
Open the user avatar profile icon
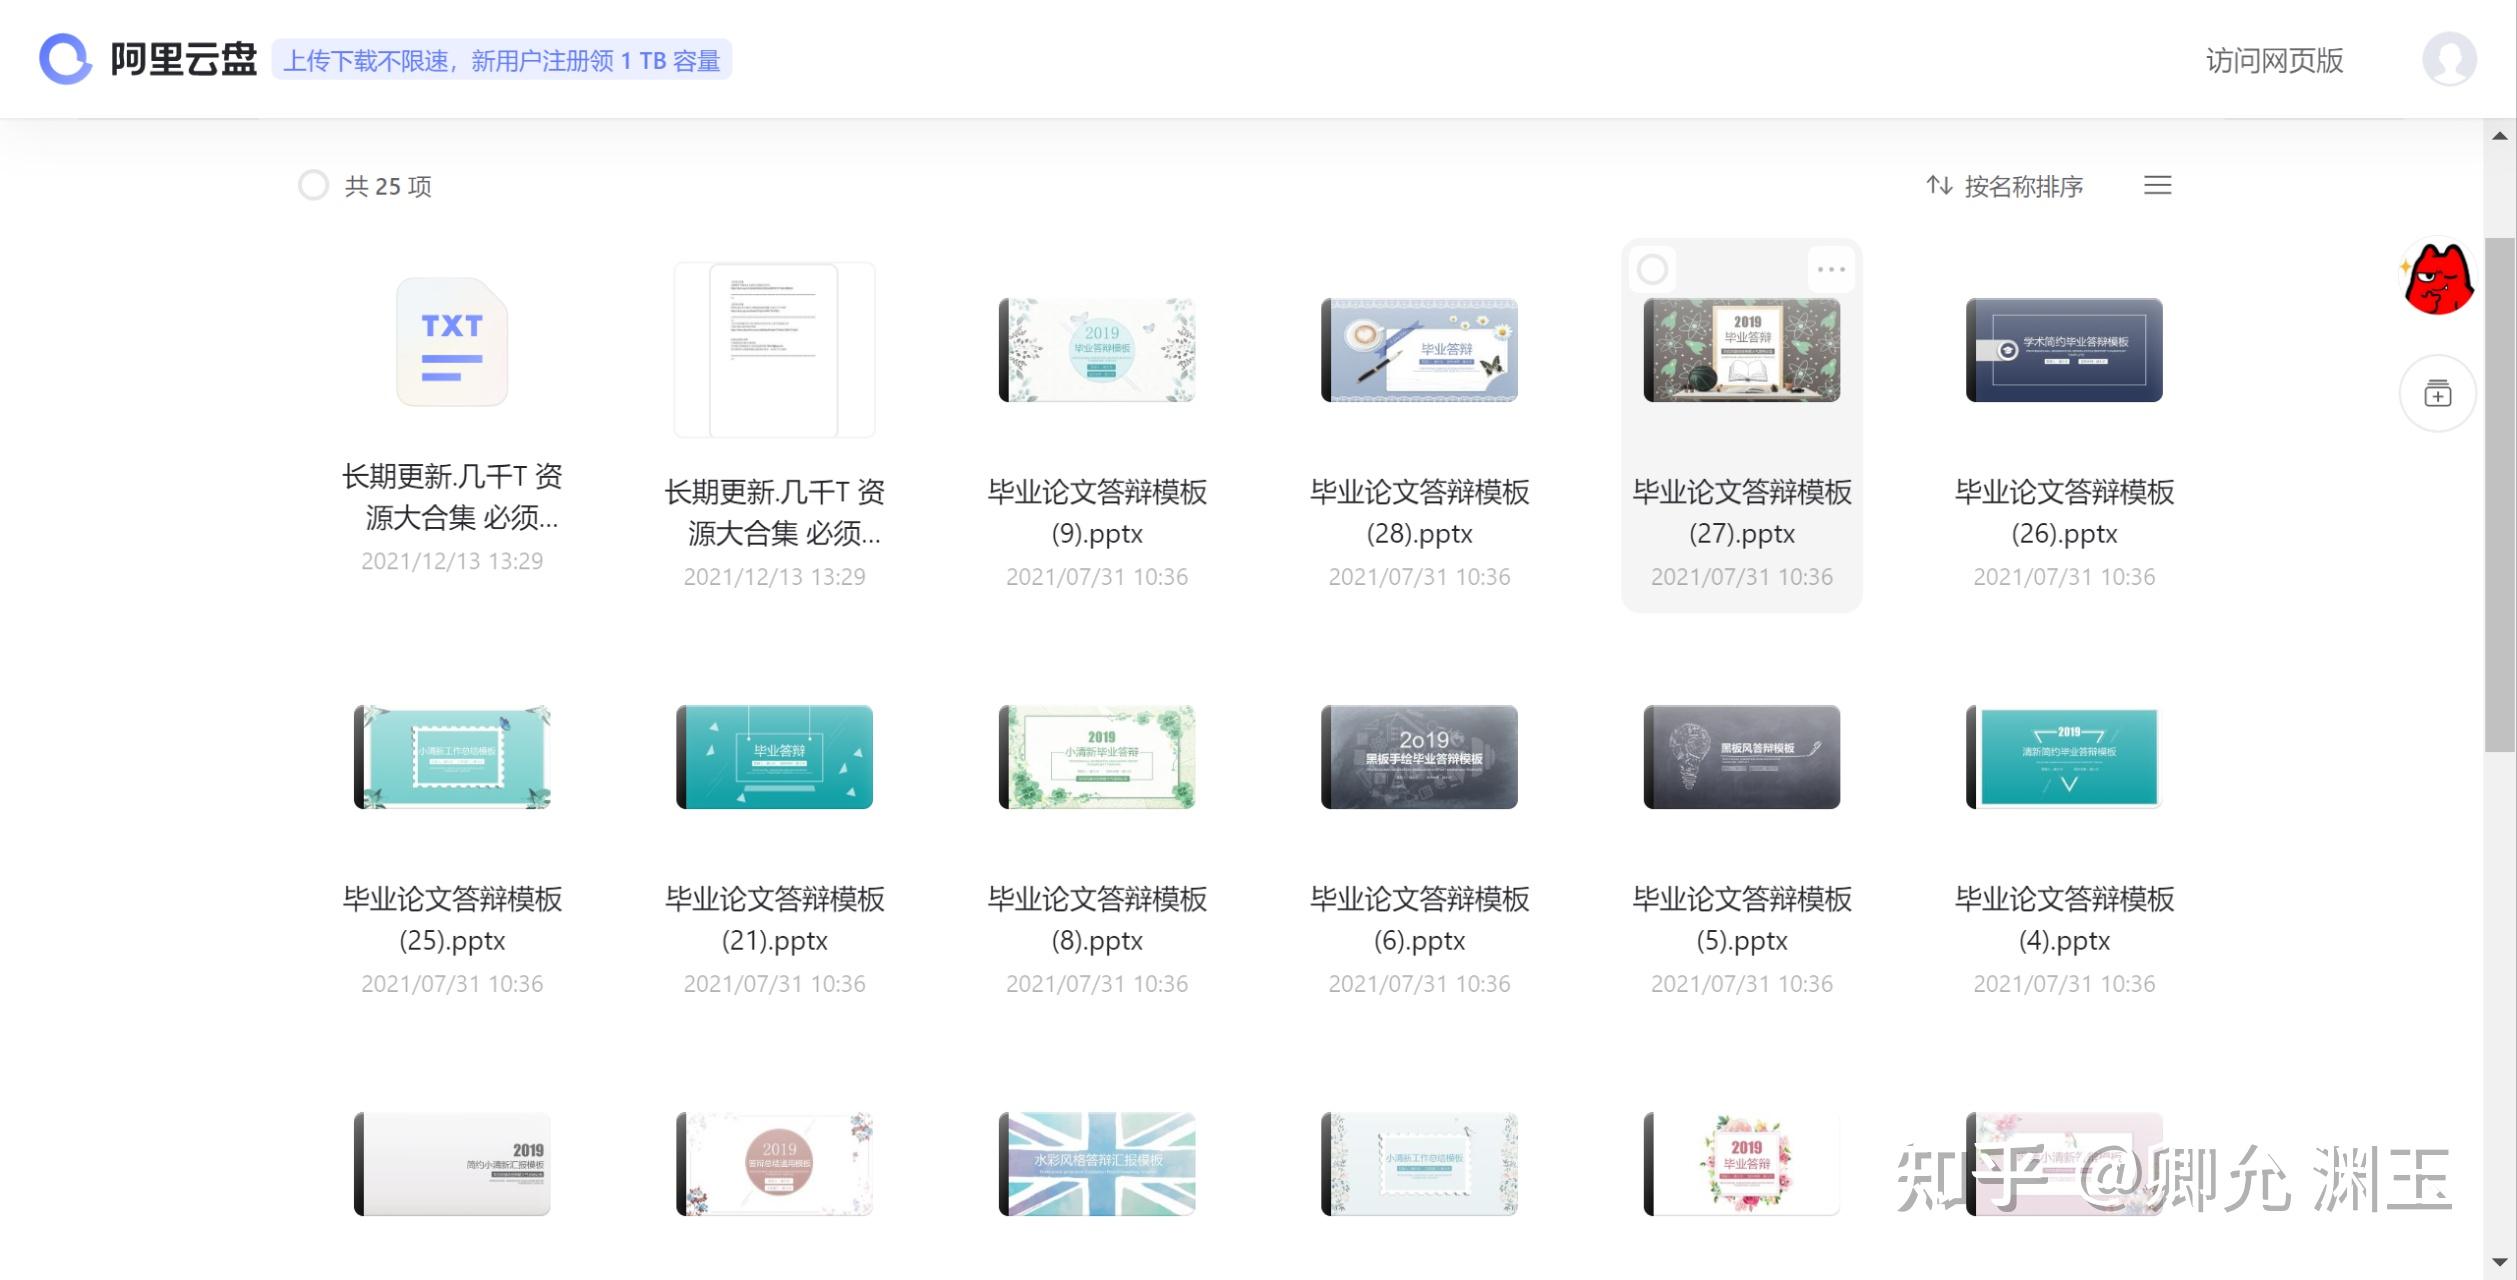(2448, 59)
